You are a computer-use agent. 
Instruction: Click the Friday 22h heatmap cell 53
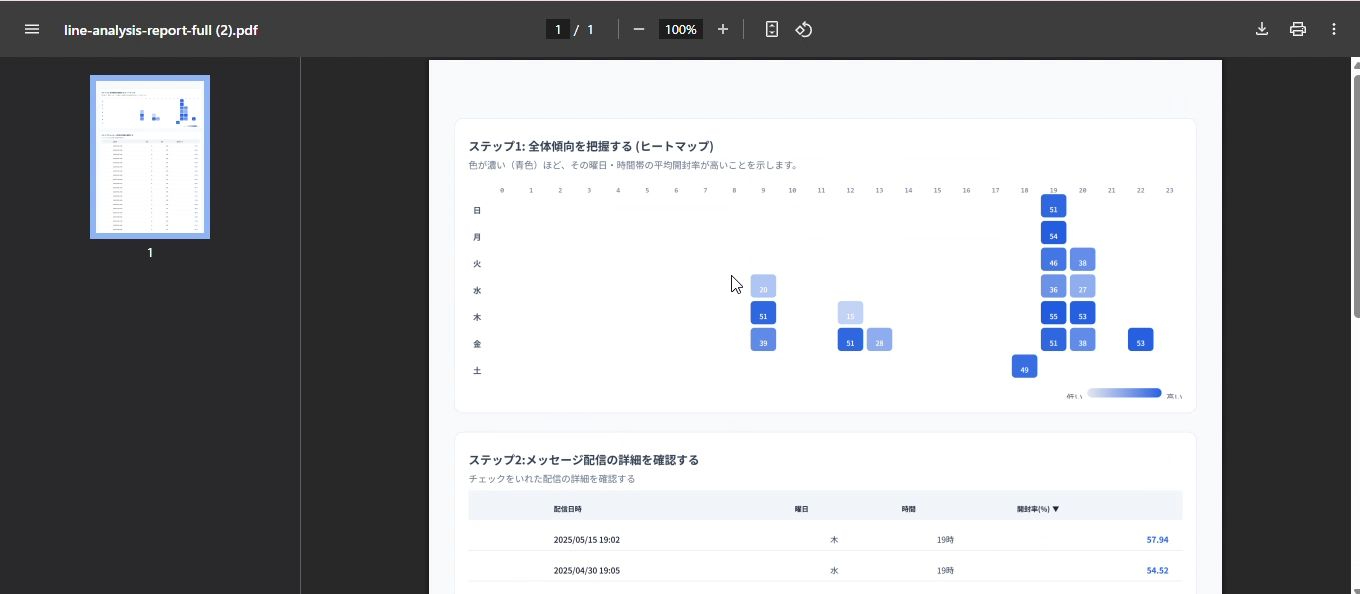pos(1140,340)
